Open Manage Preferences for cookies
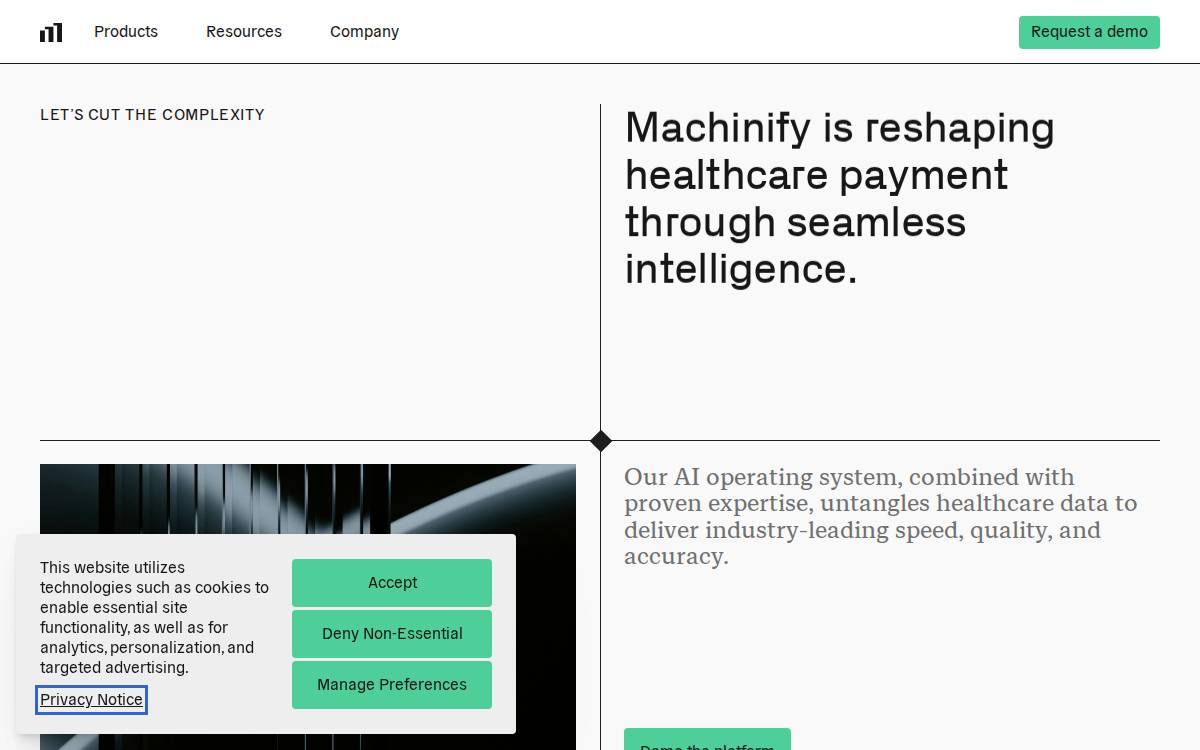 pyautogui.click(x=392, y=685)
